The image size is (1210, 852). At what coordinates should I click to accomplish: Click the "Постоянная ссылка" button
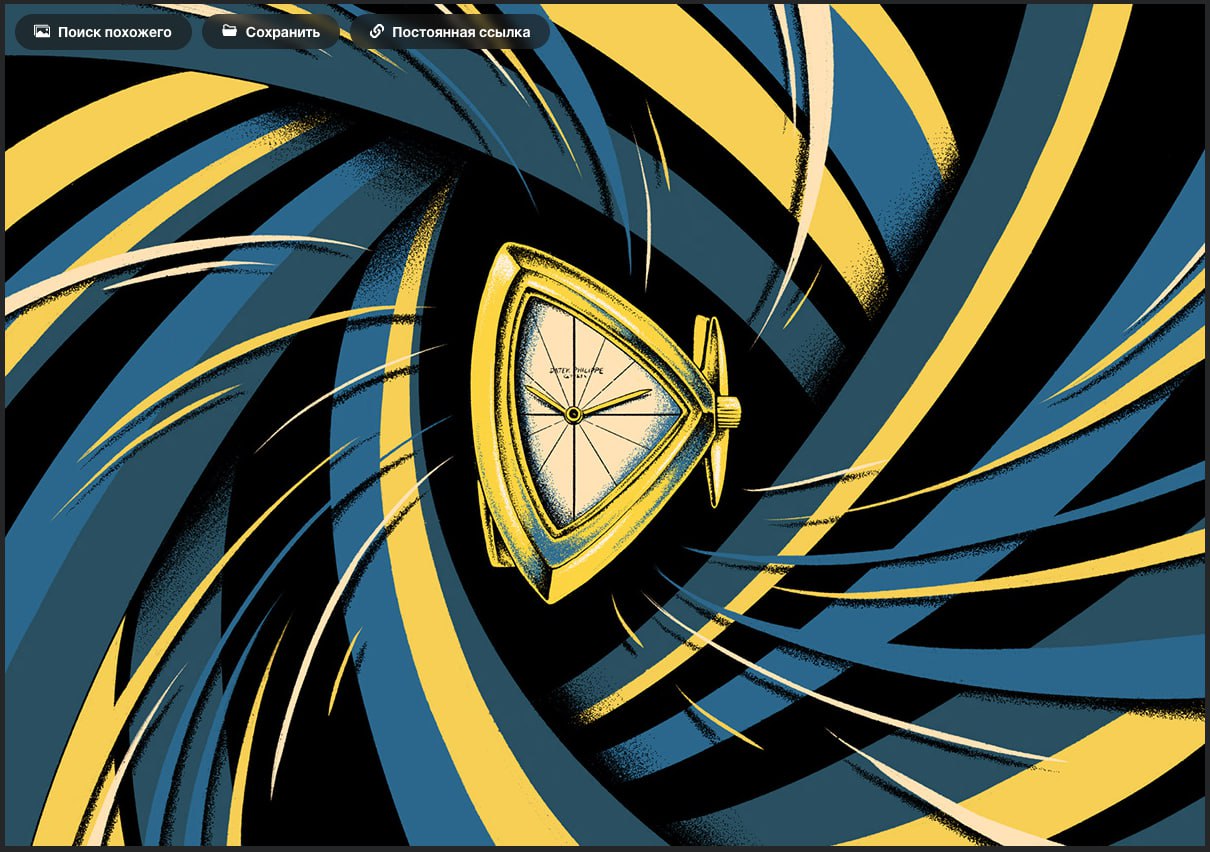[x=450, y=32]
